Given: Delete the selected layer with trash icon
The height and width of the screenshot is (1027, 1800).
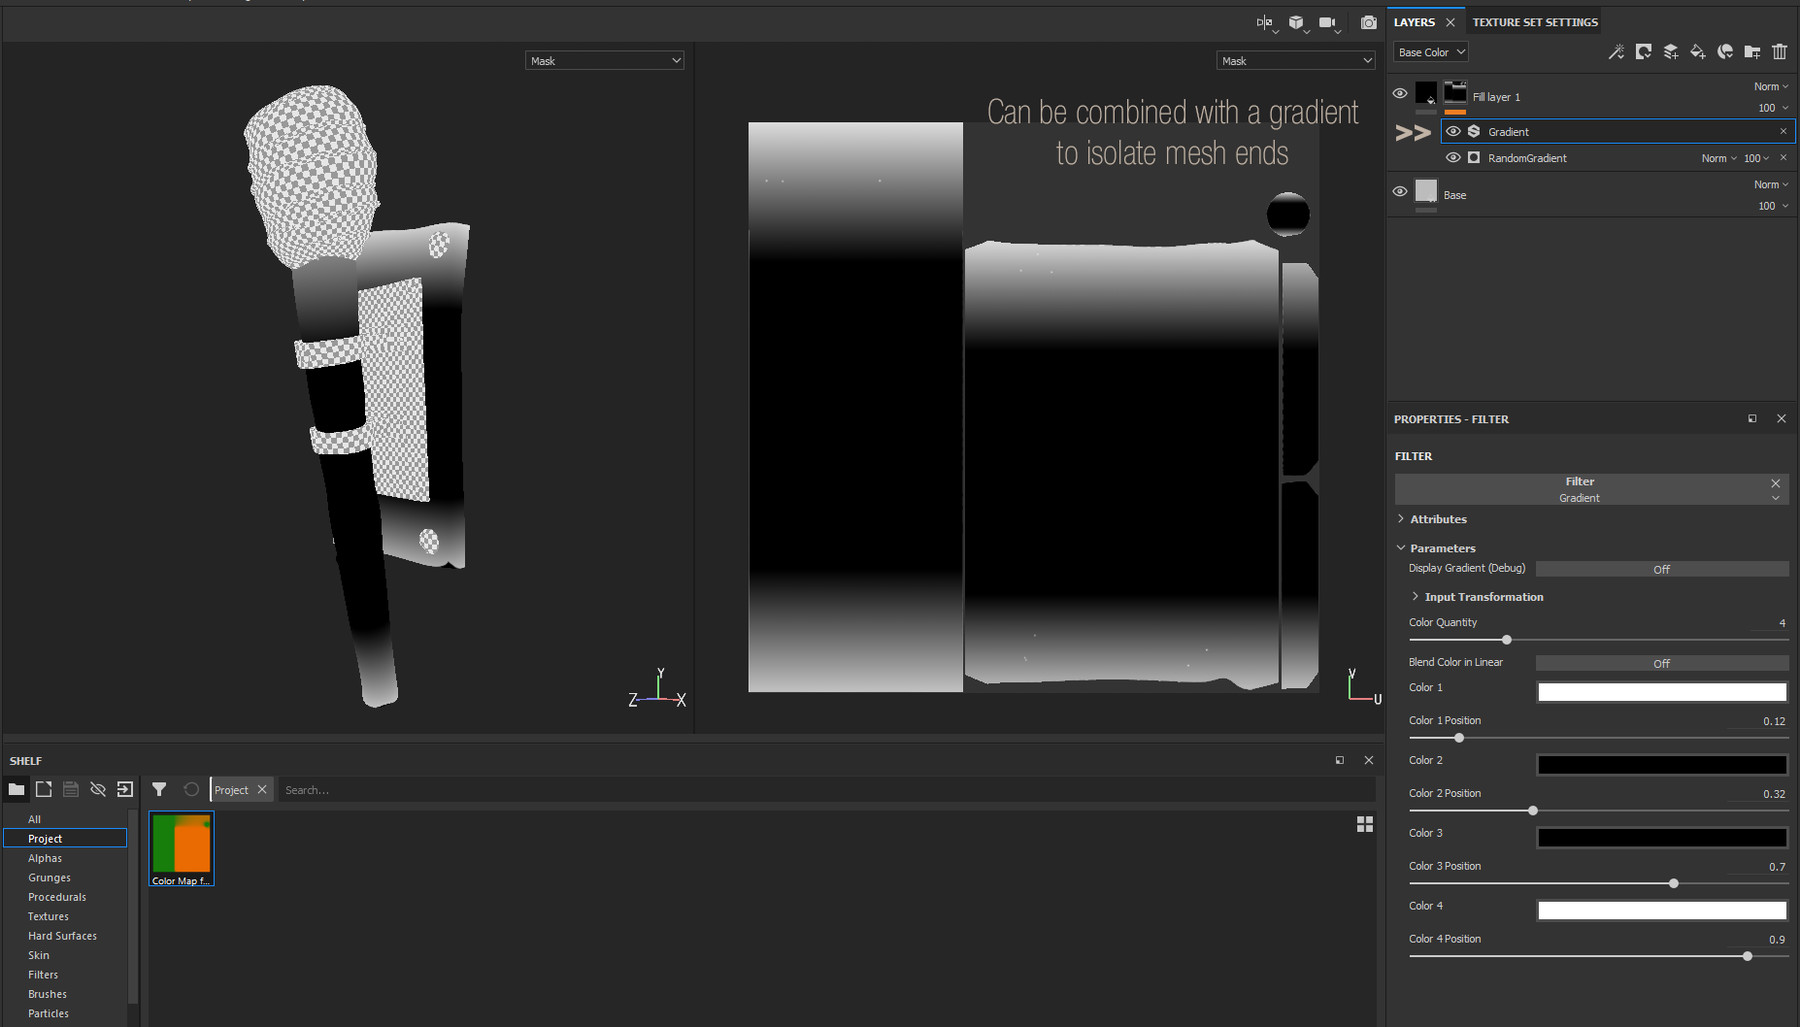Looking at the screenshot, I should (x=1780, y=52).
